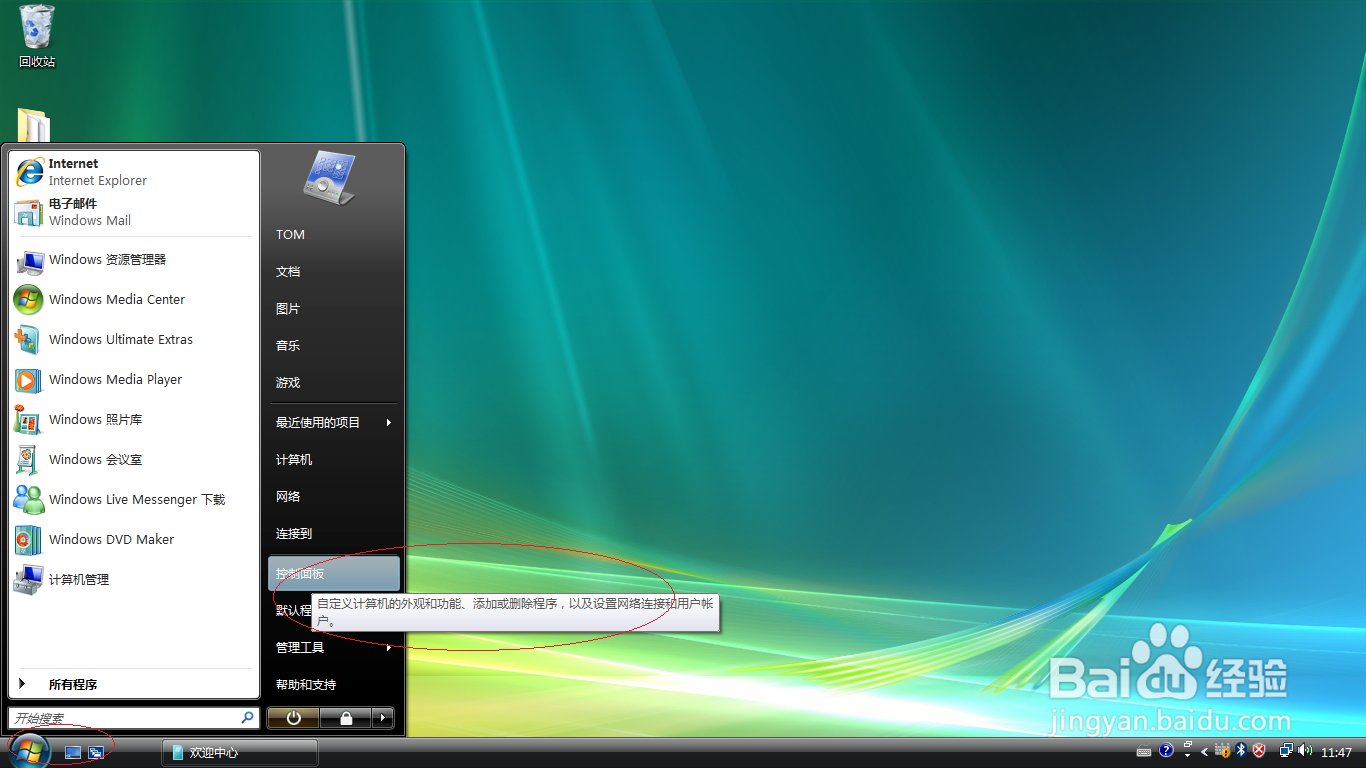This screenshot has height=768, width=1366.
Task: Open Windows 资源管理器
Action: click(x=134, y=260)
